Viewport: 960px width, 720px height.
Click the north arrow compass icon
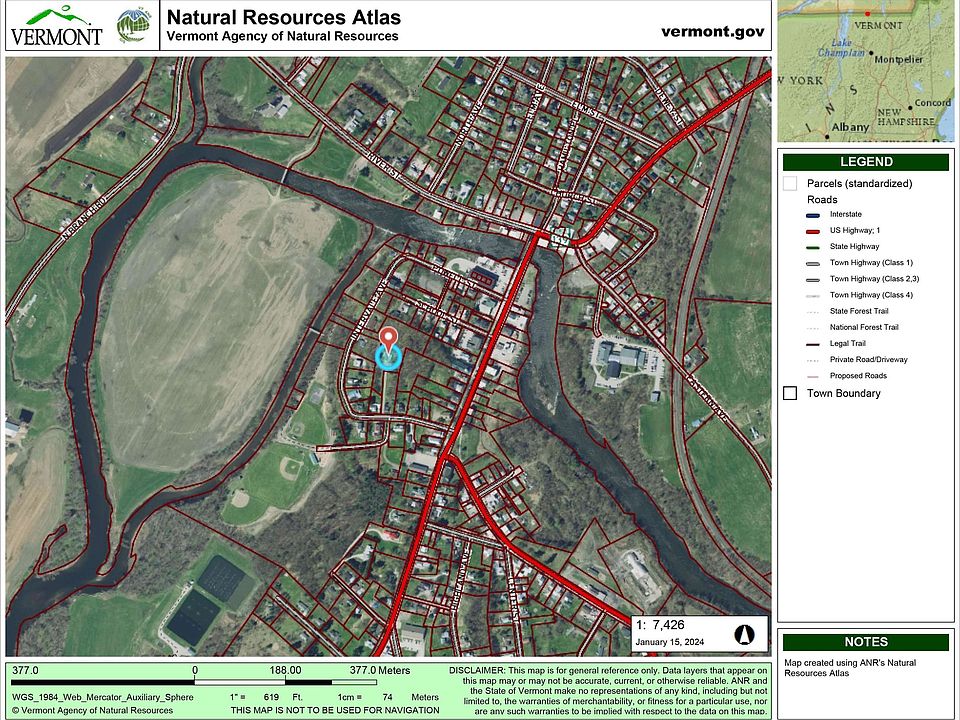point(744,633)
